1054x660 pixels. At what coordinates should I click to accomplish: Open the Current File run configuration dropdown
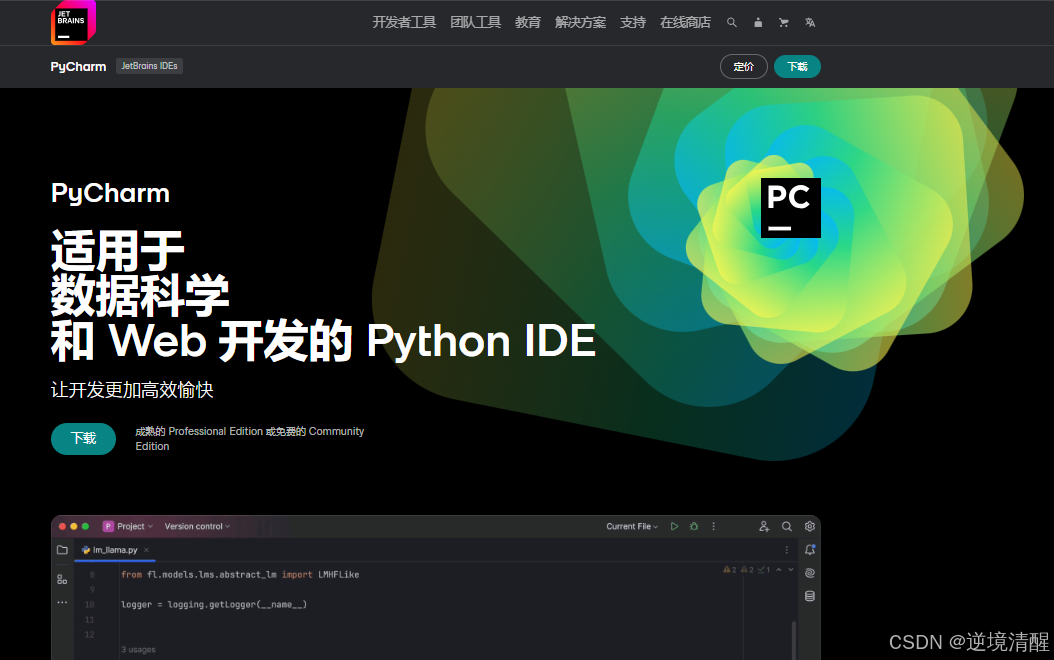pos(632,526)
